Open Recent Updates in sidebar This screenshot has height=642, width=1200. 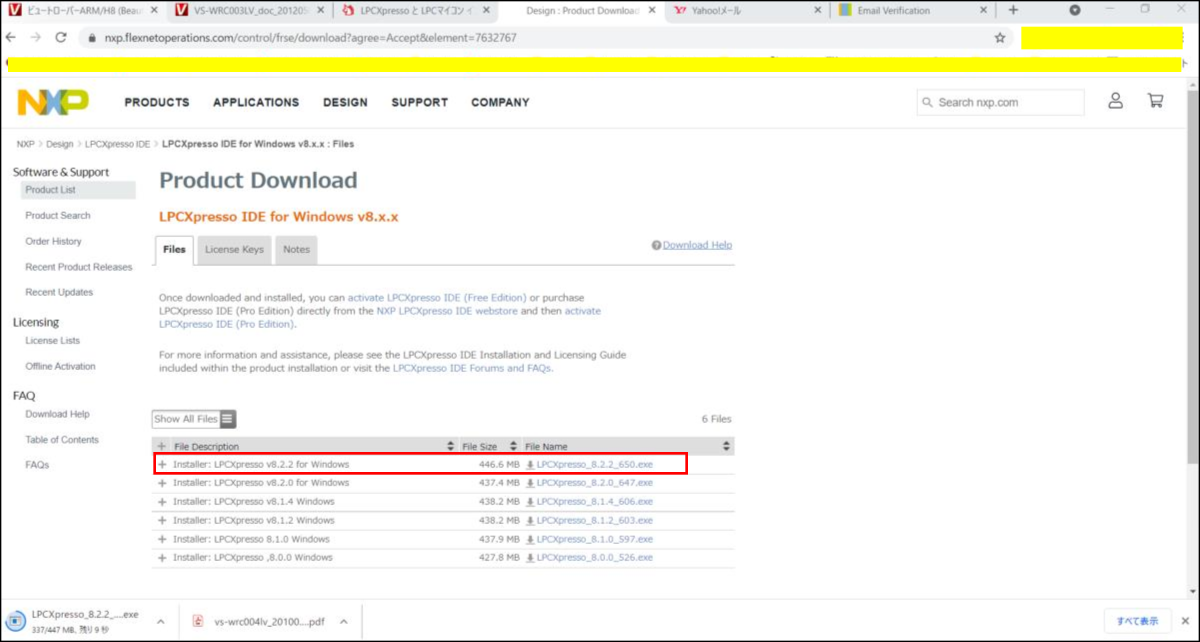tap(59, 292)
